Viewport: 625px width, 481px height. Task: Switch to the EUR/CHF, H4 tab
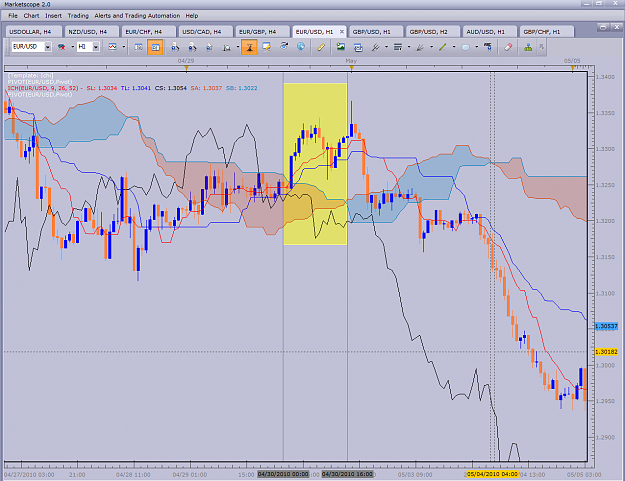point(147,31)
